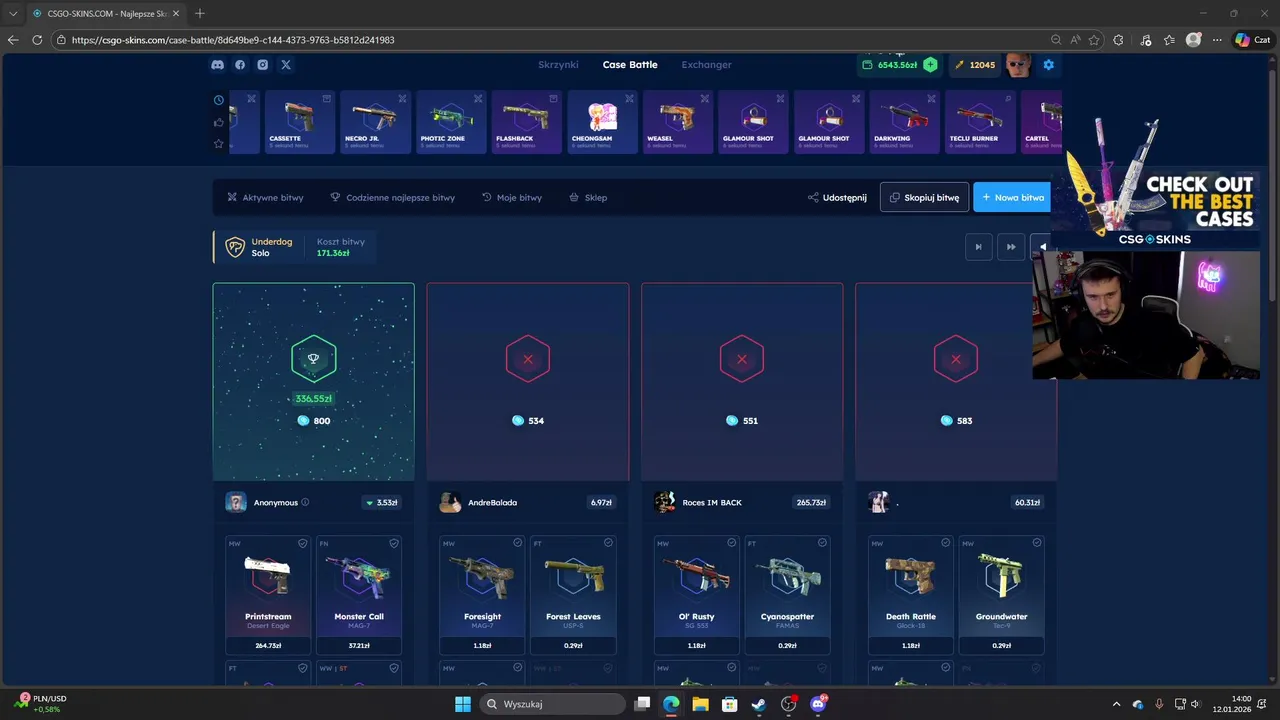Open a new browser tab

(x=200, y=13)
